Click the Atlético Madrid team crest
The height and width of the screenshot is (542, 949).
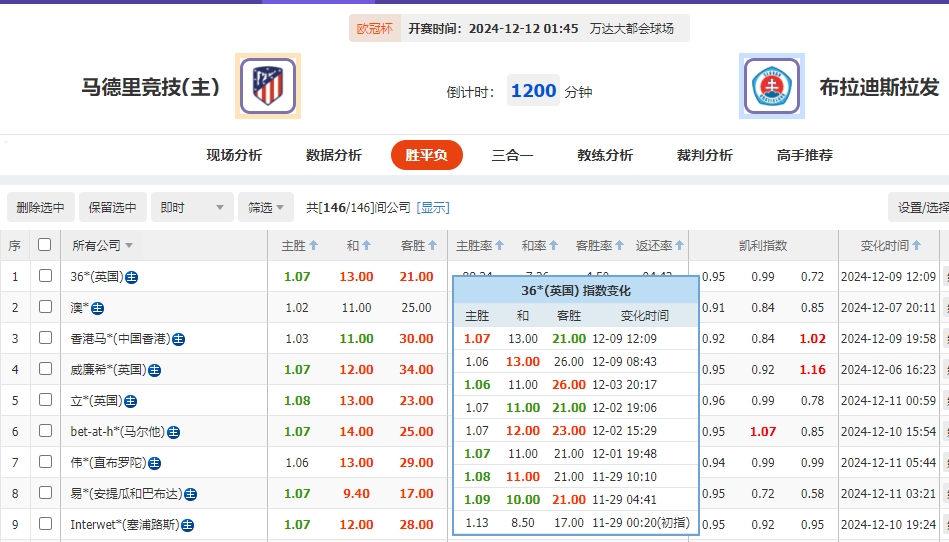click(267, 87)
